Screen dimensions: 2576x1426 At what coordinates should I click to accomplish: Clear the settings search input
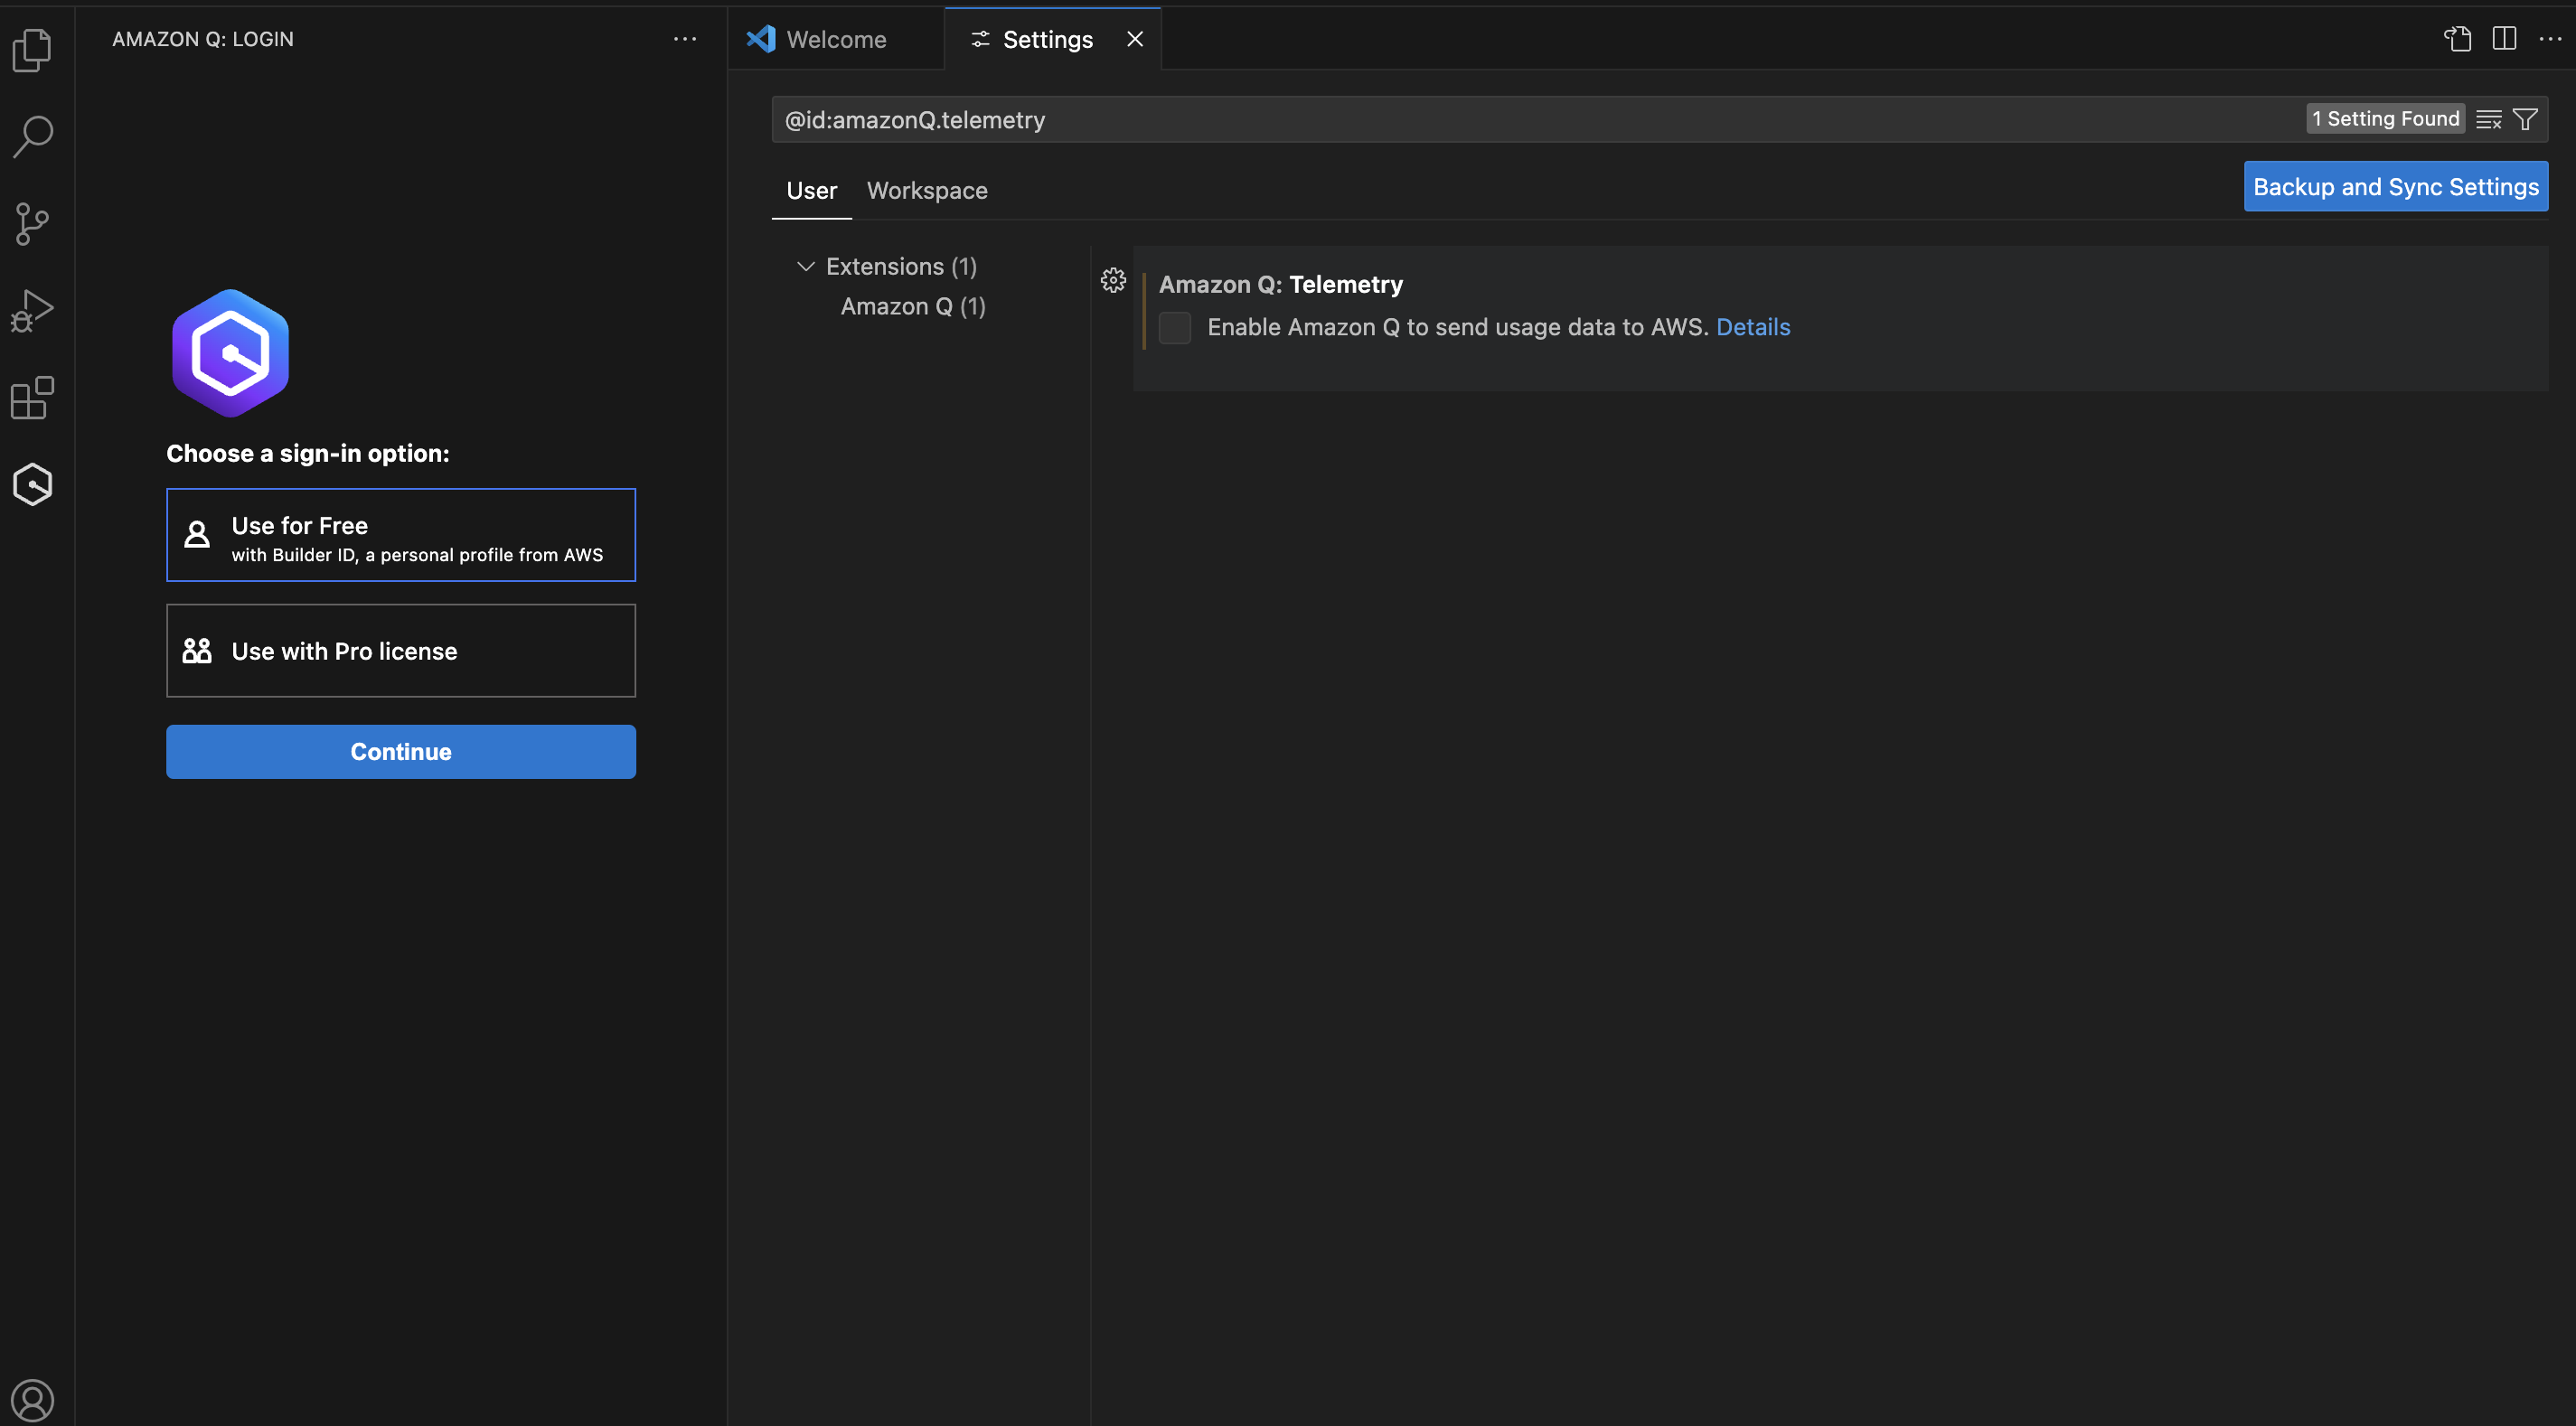(x=2489, y=120)
